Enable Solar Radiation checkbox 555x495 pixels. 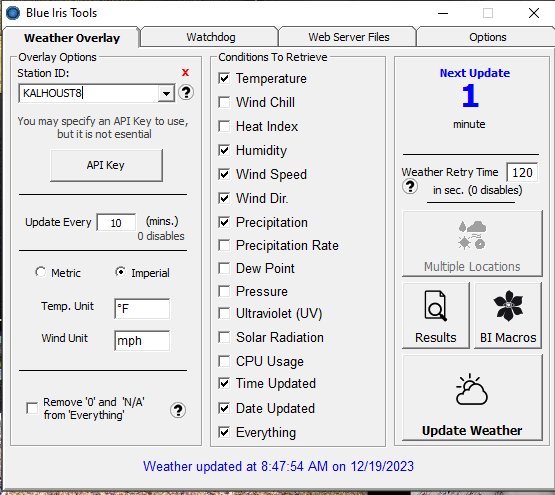click(224, 337)
